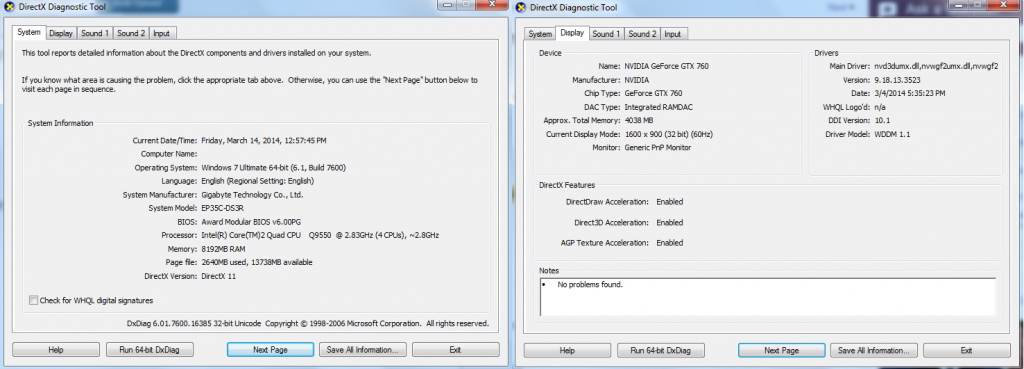Viewport: 1024px width, 369px height.
Task: Click DDI Version value '10.1'
Action: [x=882, y=121]
